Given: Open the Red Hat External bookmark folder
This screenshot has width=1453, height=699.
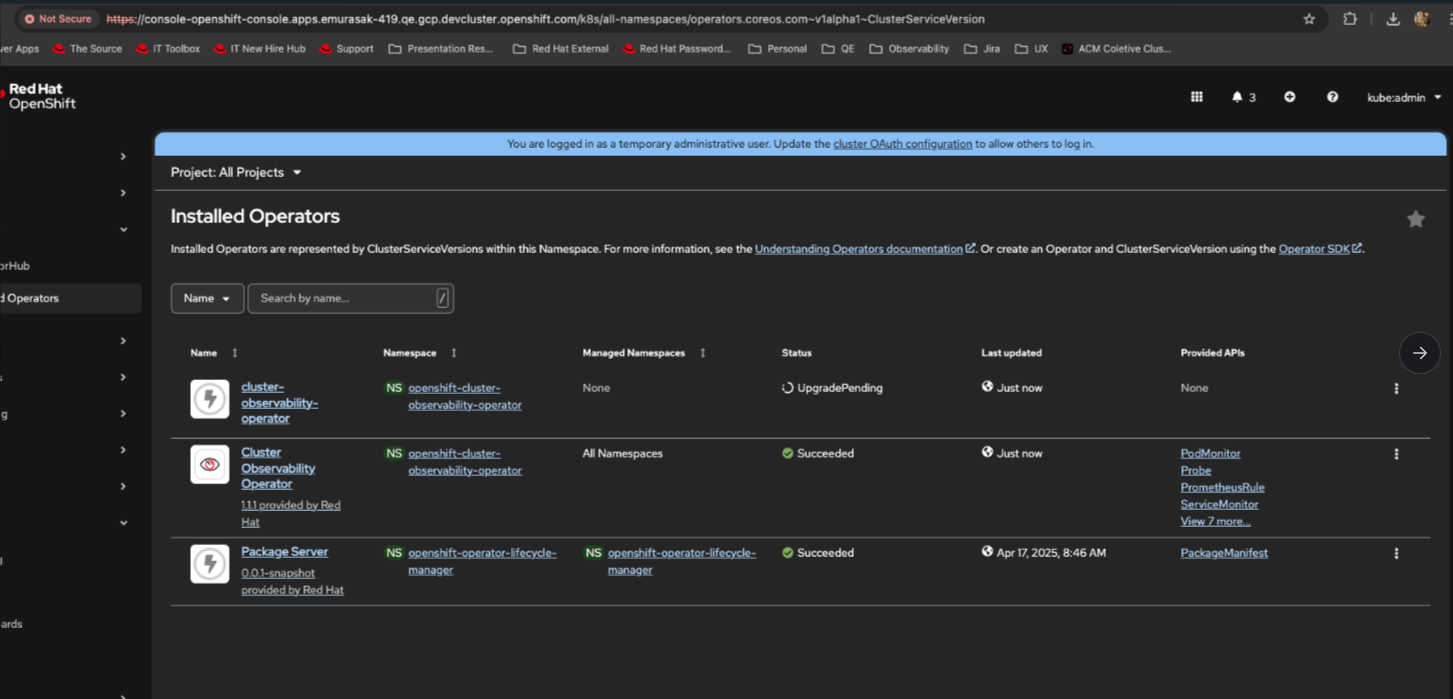Looking at the screenshot, I should click(x=560, y=48).
